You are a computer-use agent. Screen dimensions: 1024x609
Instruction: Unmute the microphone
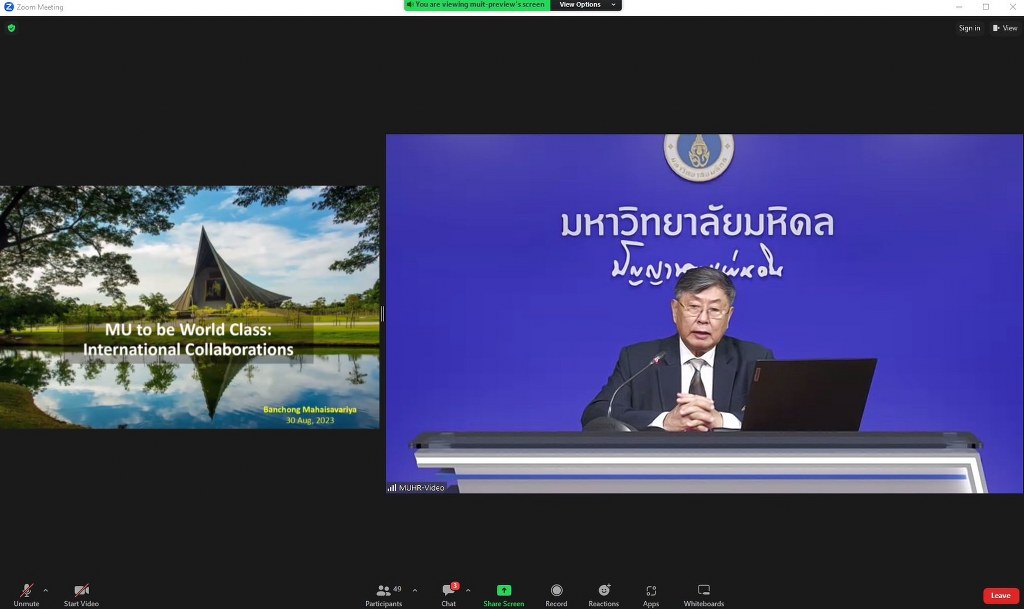[x=26, y=591]
